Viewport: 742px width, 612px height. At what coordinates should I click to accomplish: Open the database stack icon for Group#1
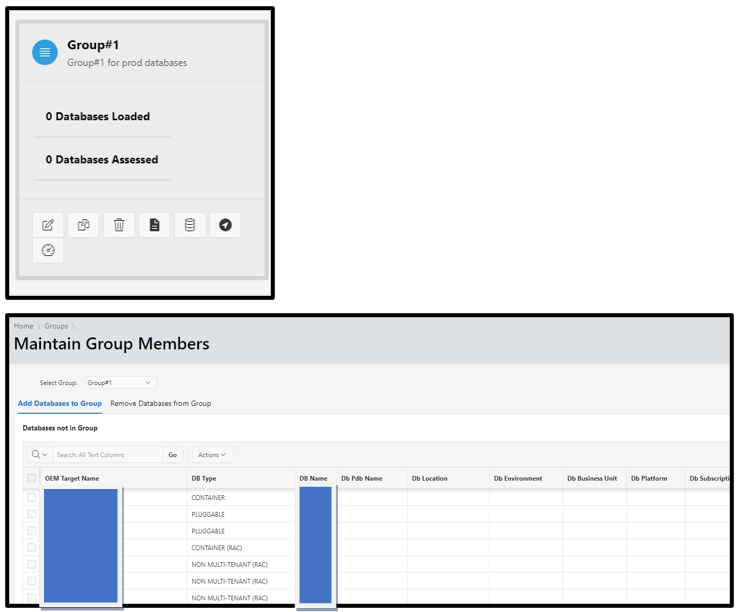click(190, 225)
